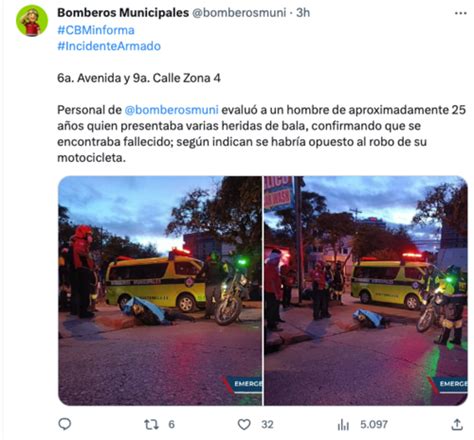Click the share upload icon

pos(457,424)
